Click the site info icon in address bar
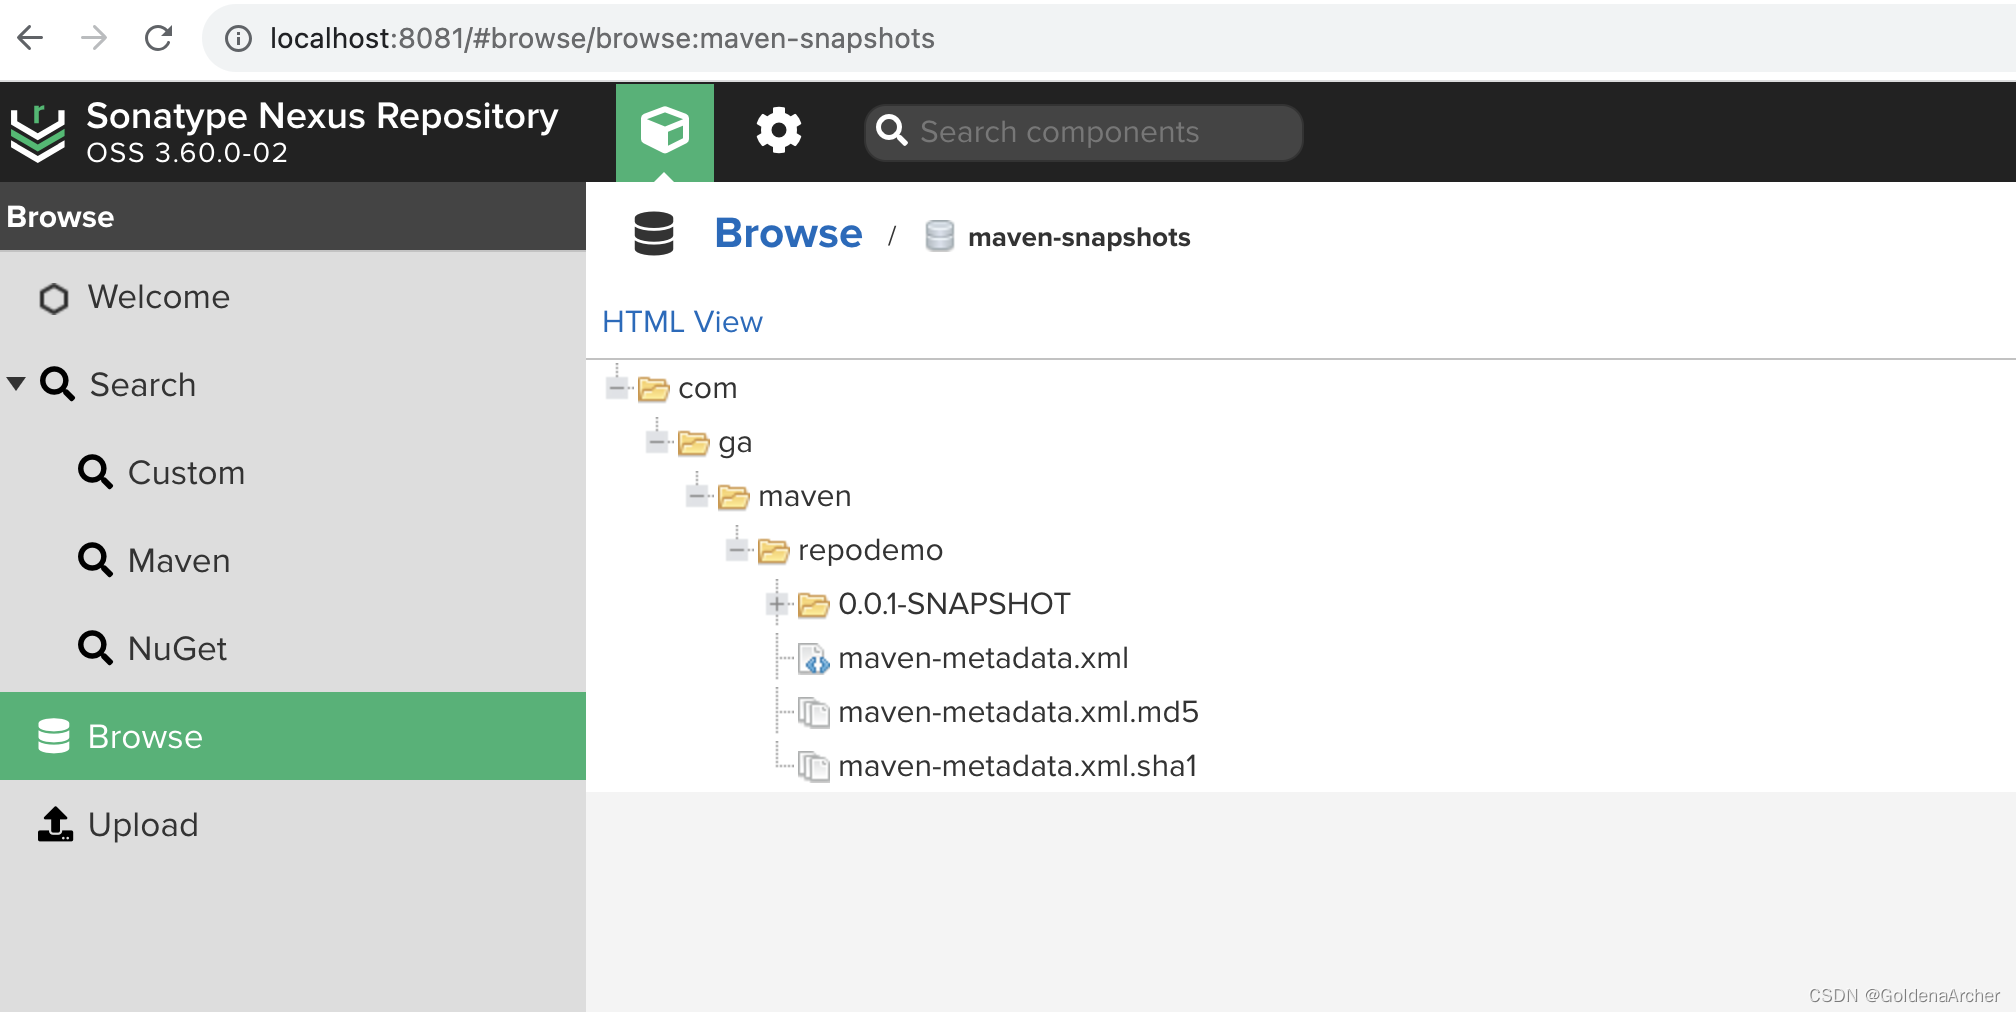Viewport: 2016px width, 1012px height. (x=238, y=39)
